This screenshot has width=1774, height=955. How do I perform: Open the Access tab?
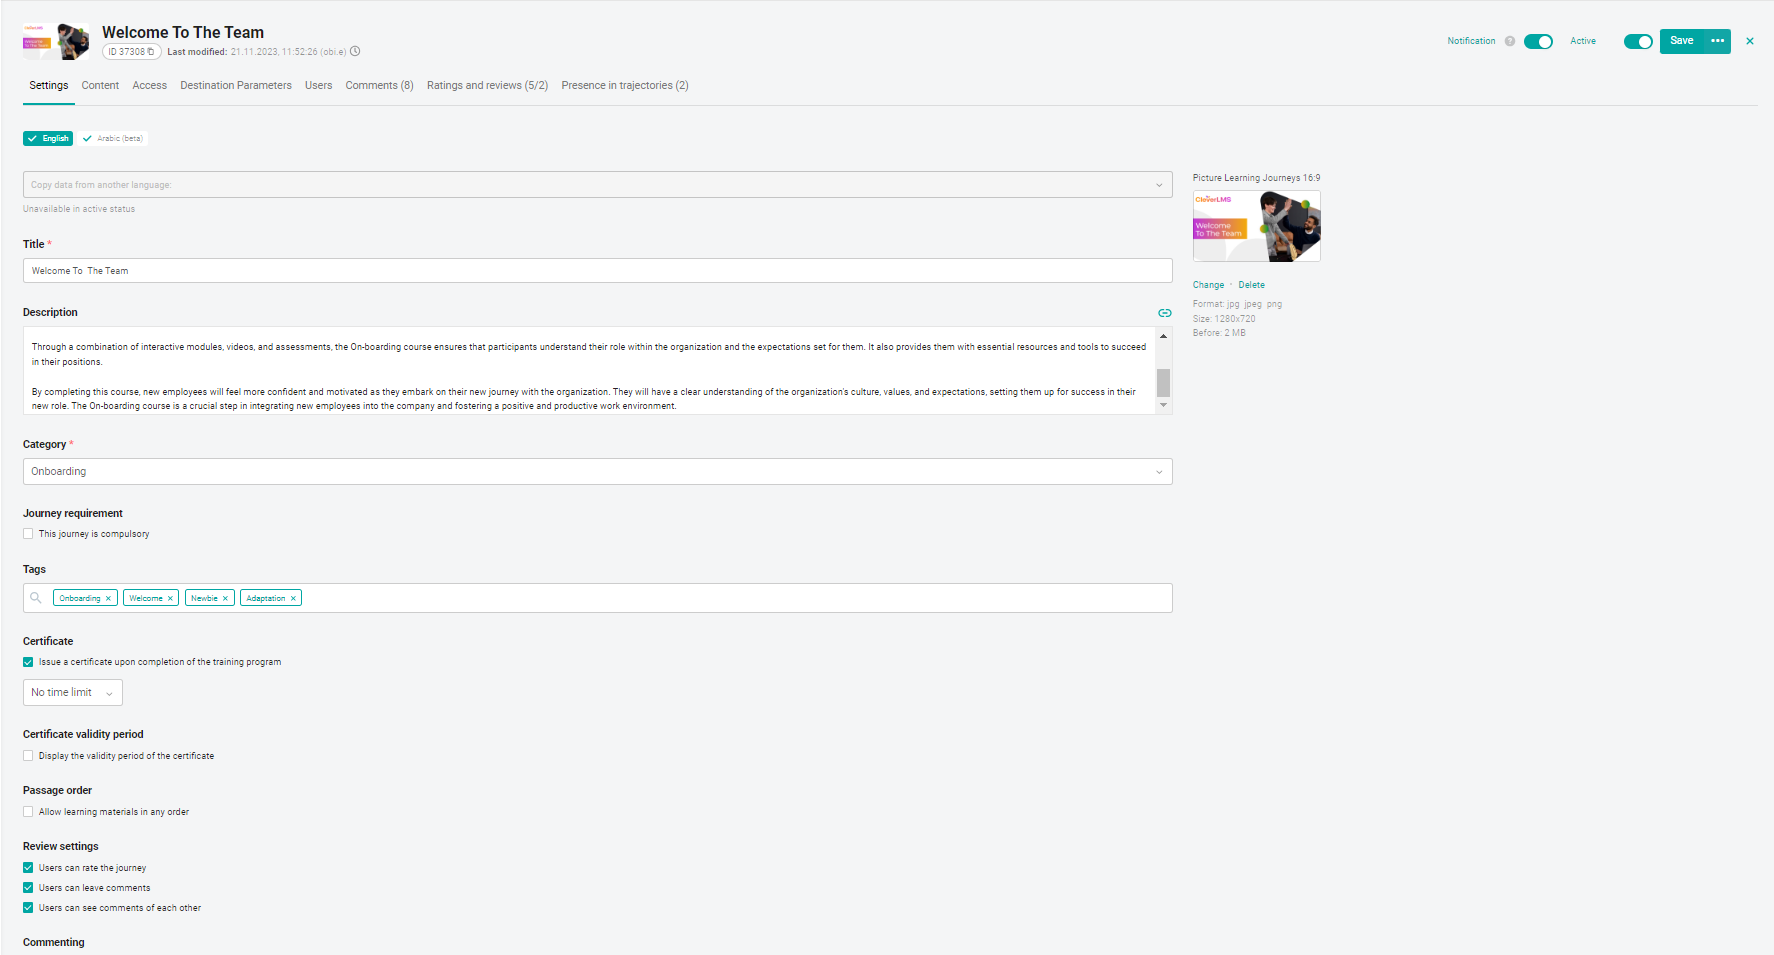click(150, 86)
